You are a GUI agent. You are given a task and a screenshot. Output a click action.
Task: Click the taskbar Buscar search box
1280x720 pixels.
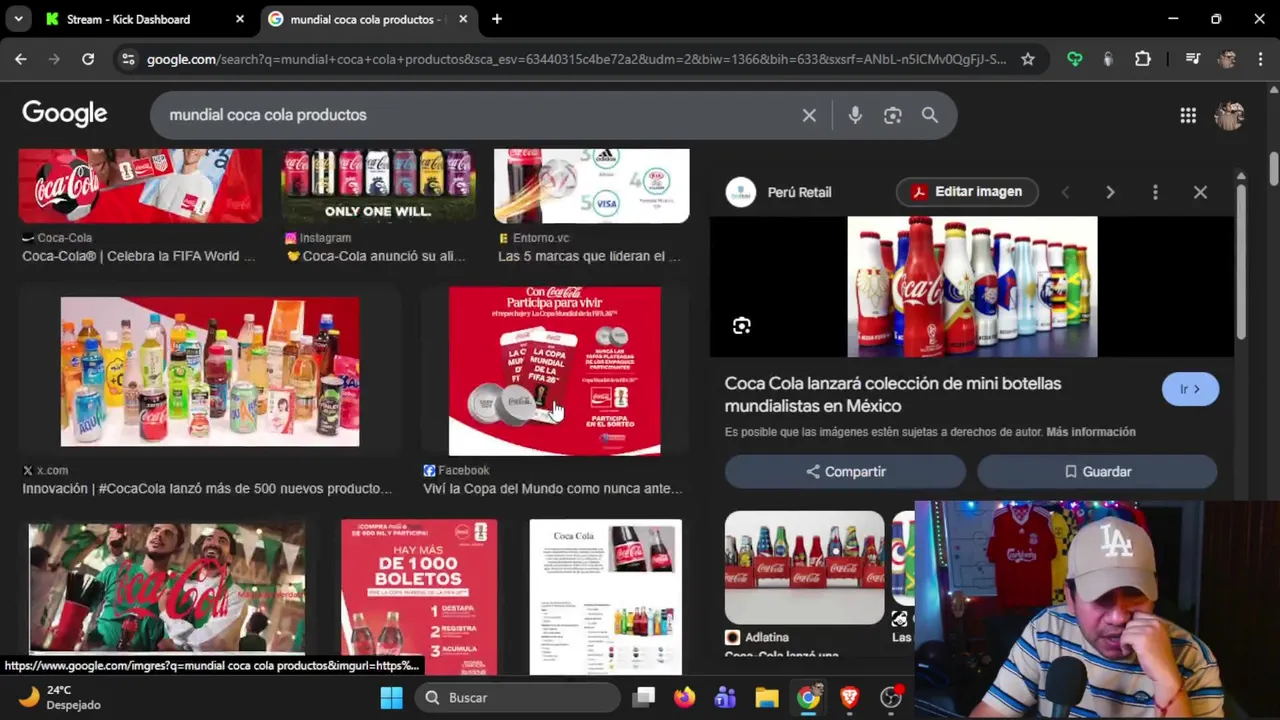tap(518, 697)
